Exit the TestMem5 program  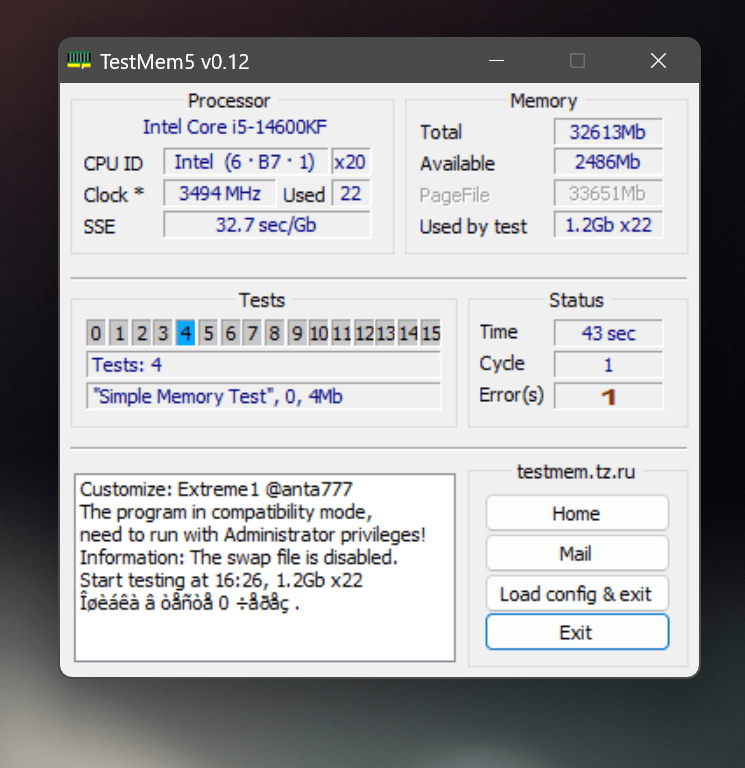click(577, 632)
